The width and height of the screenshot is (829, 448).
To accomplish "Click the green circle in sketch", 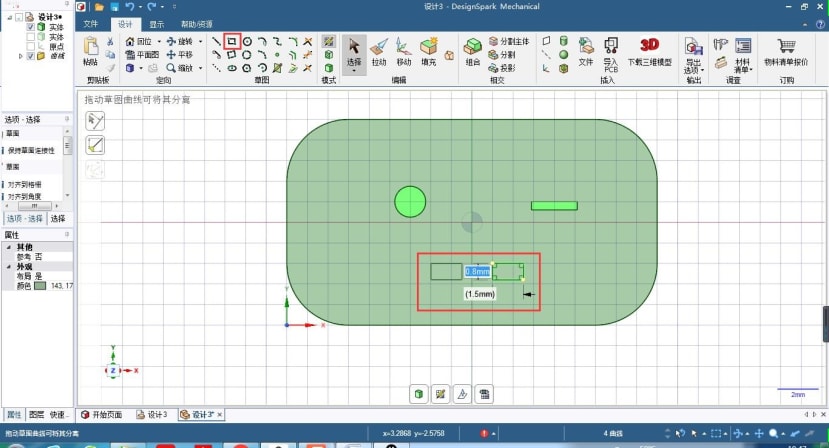I will 410,202.
